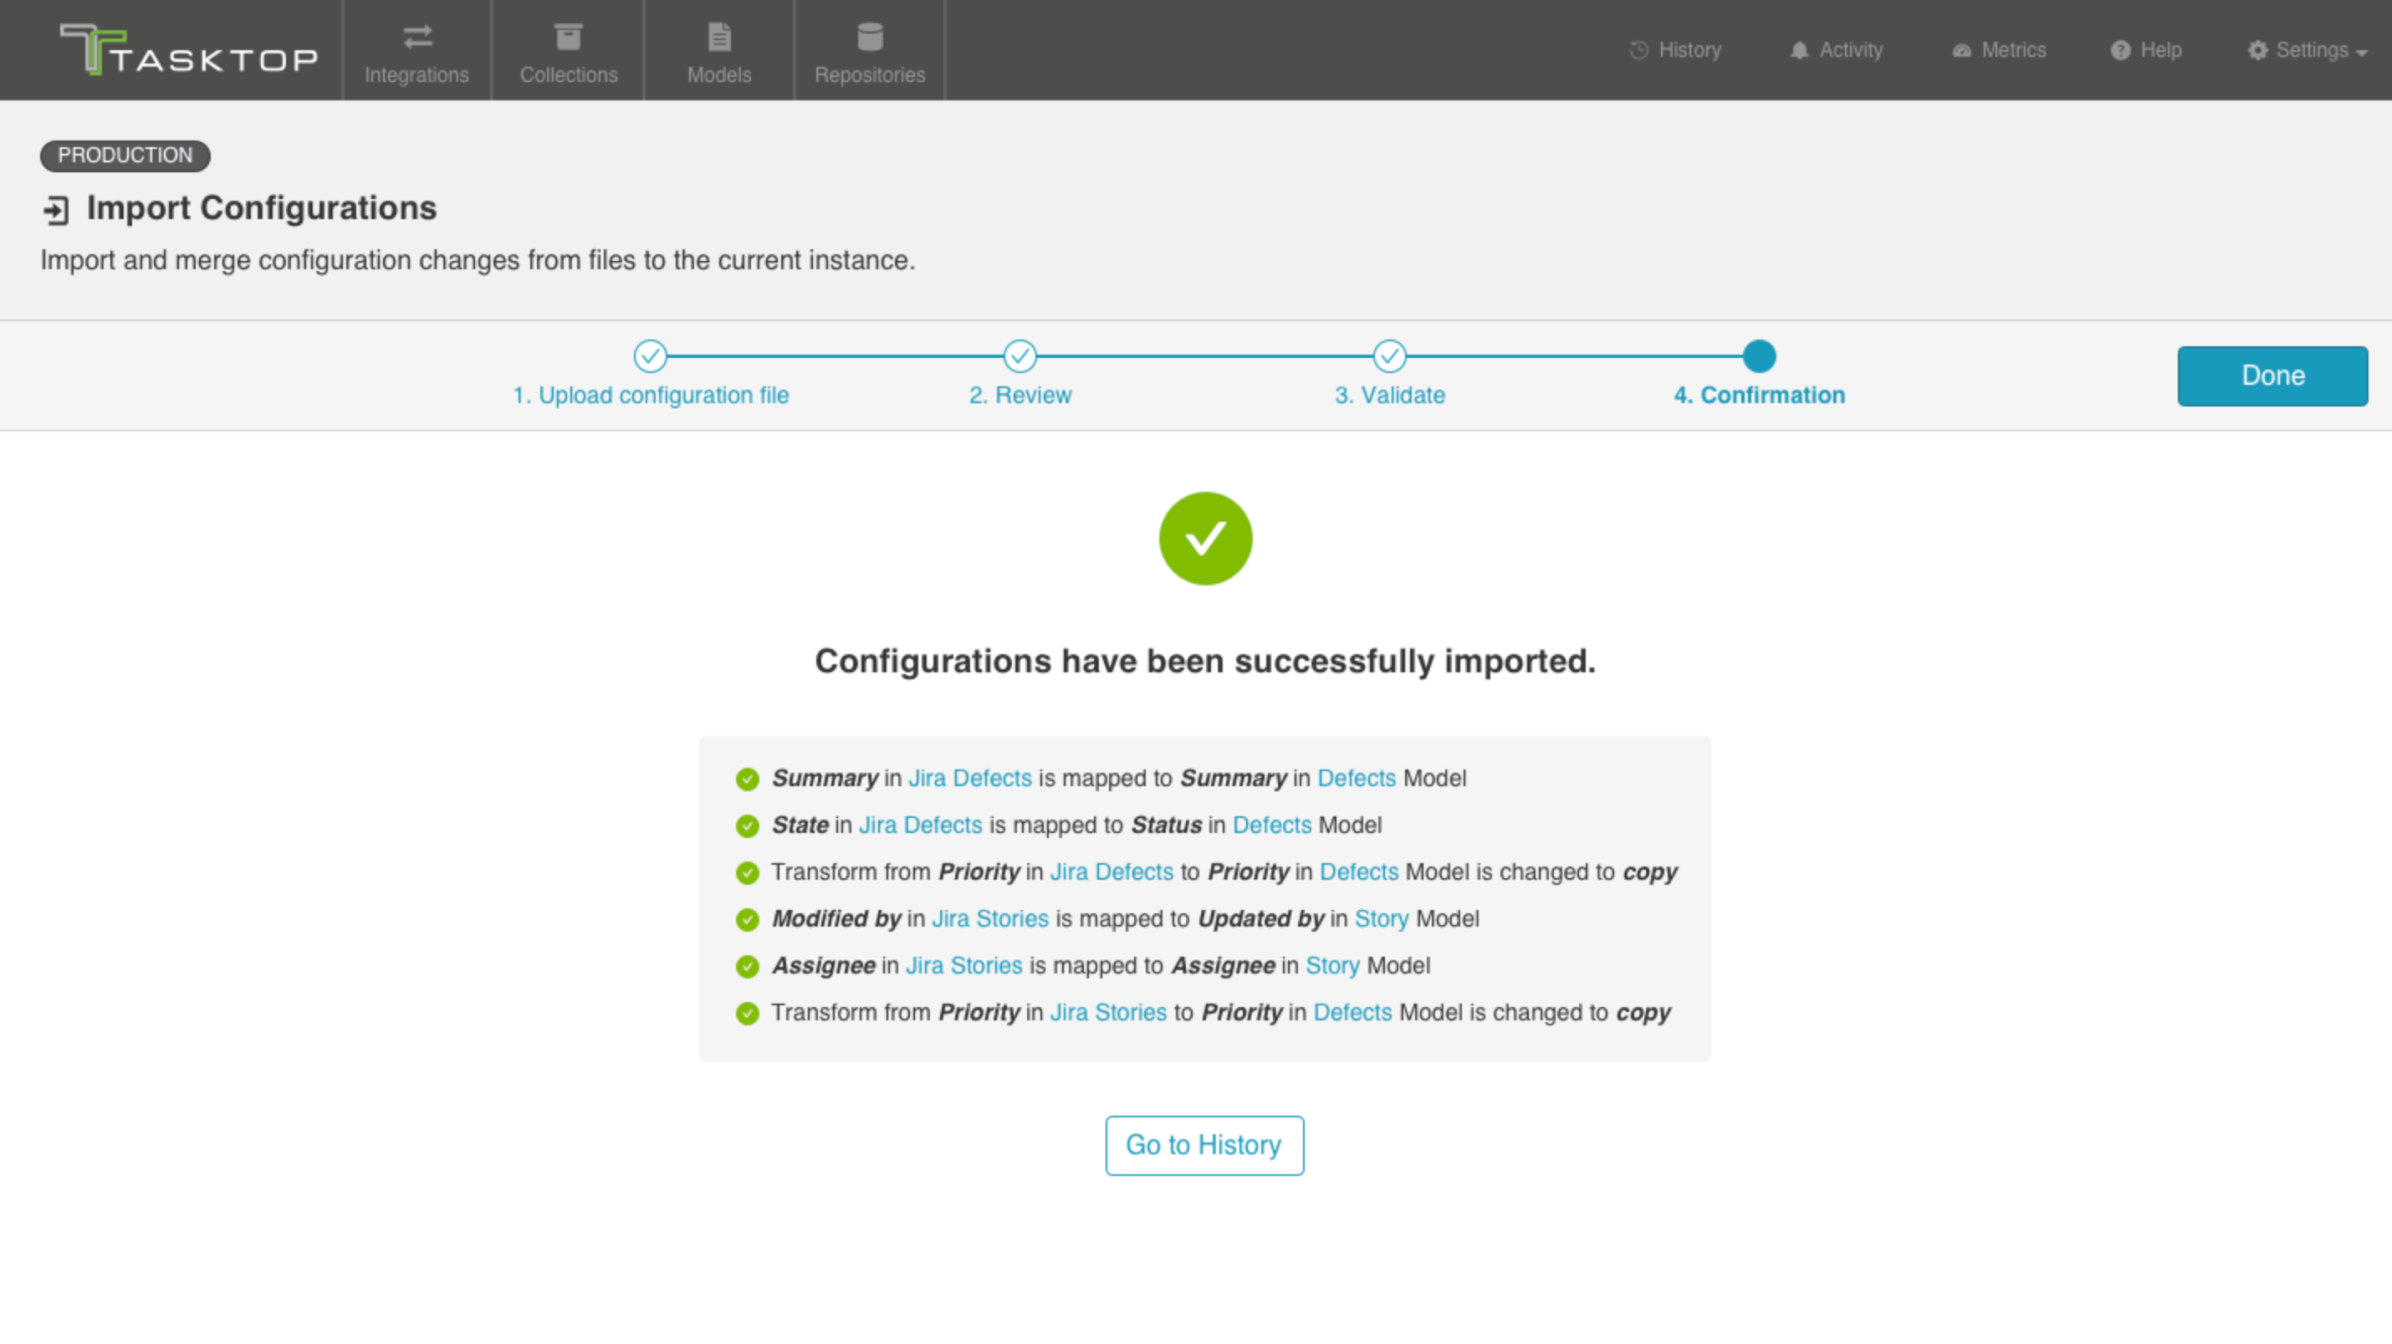Open Jira Stories link in Assignee row
Screen dimensions: 2392x1344
(x=964, y=966)
